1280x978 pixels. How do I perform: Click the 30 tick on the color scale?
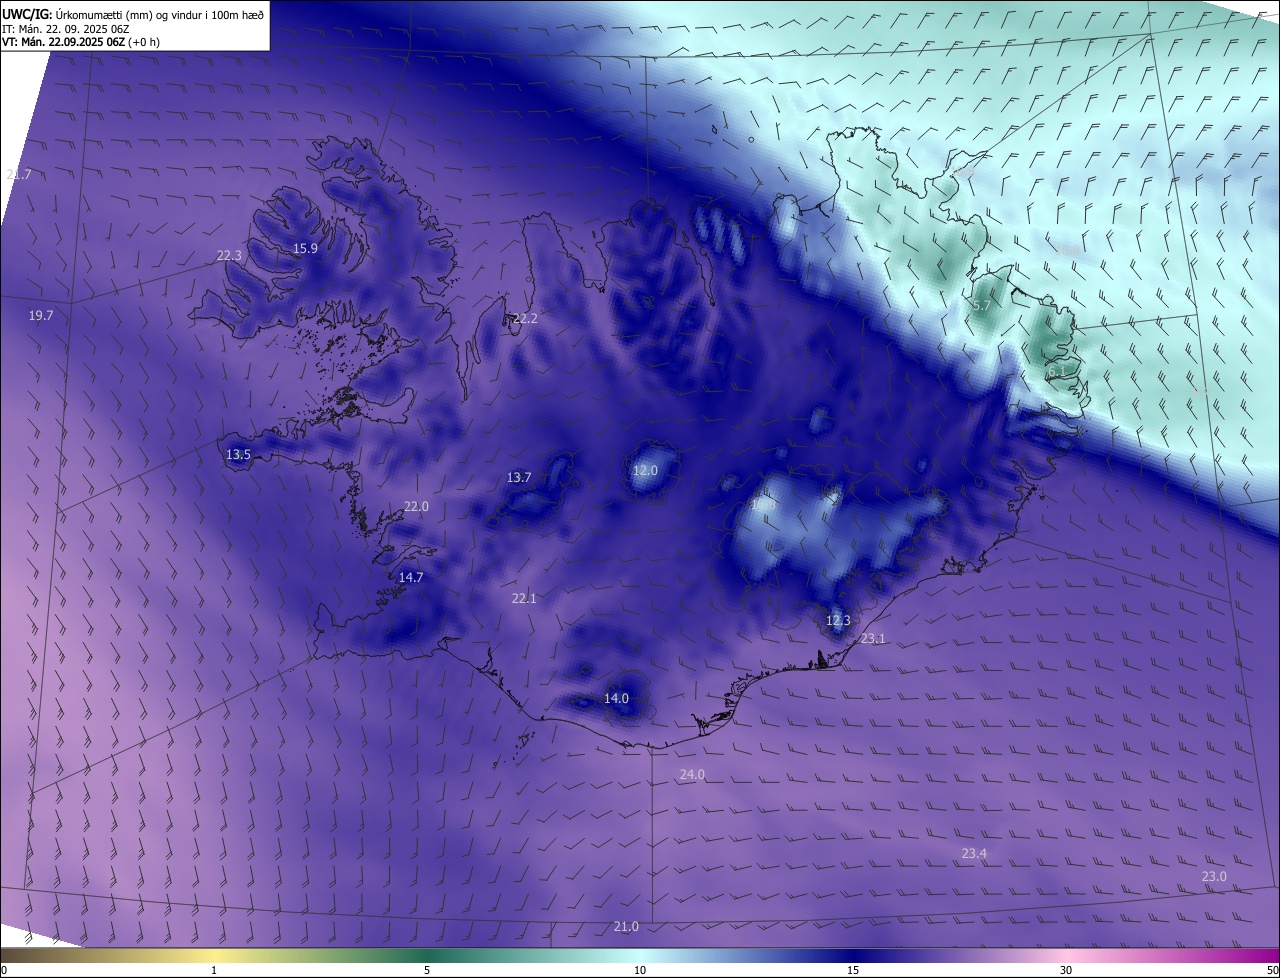1066,970
